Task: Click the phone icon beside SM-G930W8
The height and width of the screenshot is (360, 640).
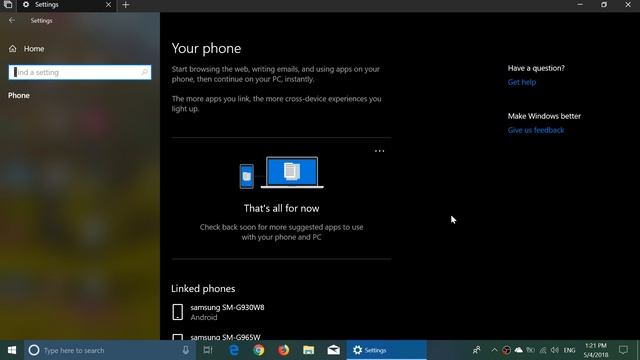Action: tap(178, 312)
